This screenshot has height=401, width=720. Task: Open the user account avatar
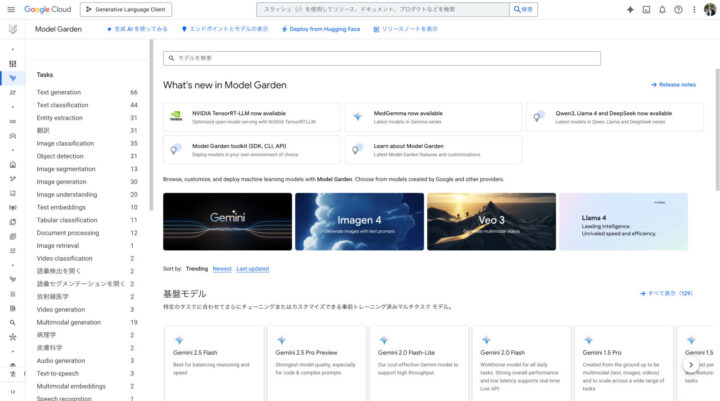[x=710, y=9]
